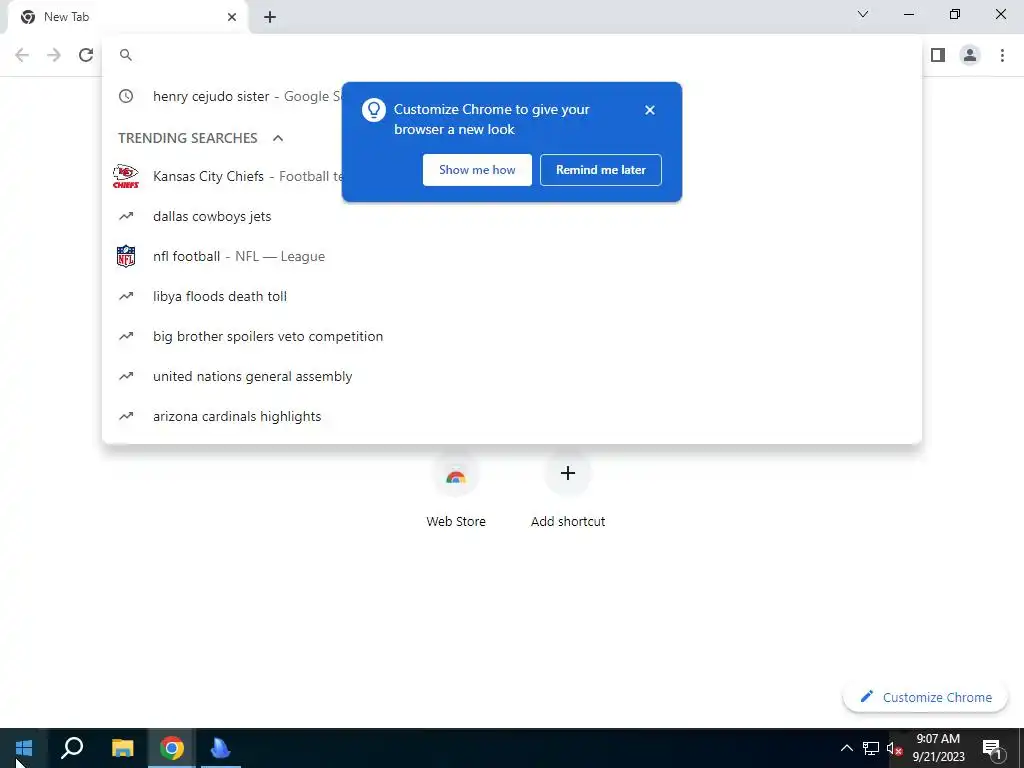Open the profile avatar menu
The height and width of the screenshot is (768, 1024).
(x=970, y=55)
